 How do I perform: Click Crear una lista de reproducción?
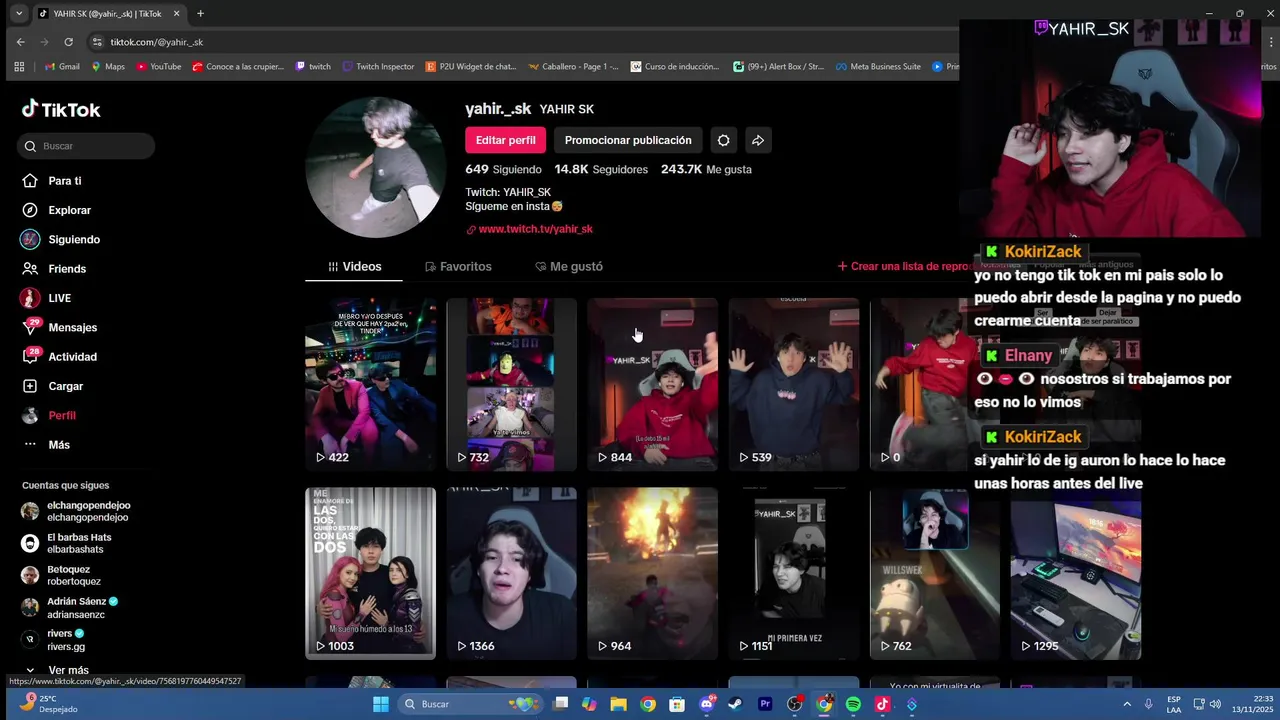click(x=903, y=267)
